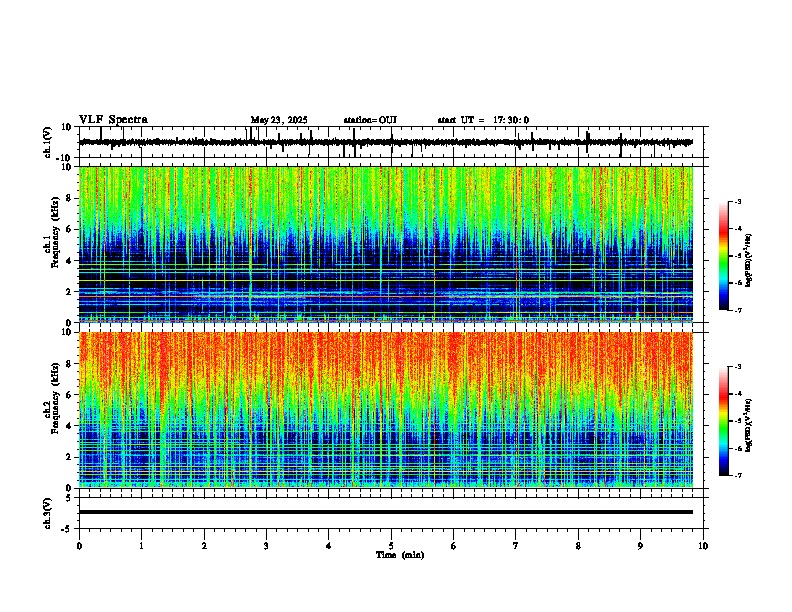Click the "8" kHz tick on ch.1 frequency axis
The width and height of the screenshot is (792, 612).
(x=70, y=198)
